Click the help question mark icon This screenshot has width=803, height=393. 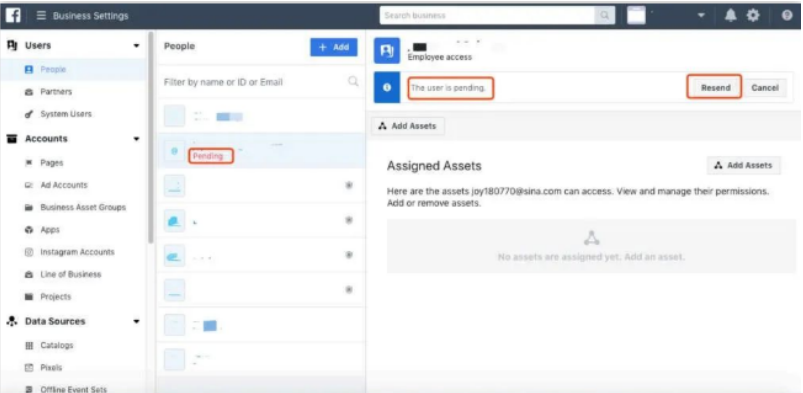tap(787, 16)
